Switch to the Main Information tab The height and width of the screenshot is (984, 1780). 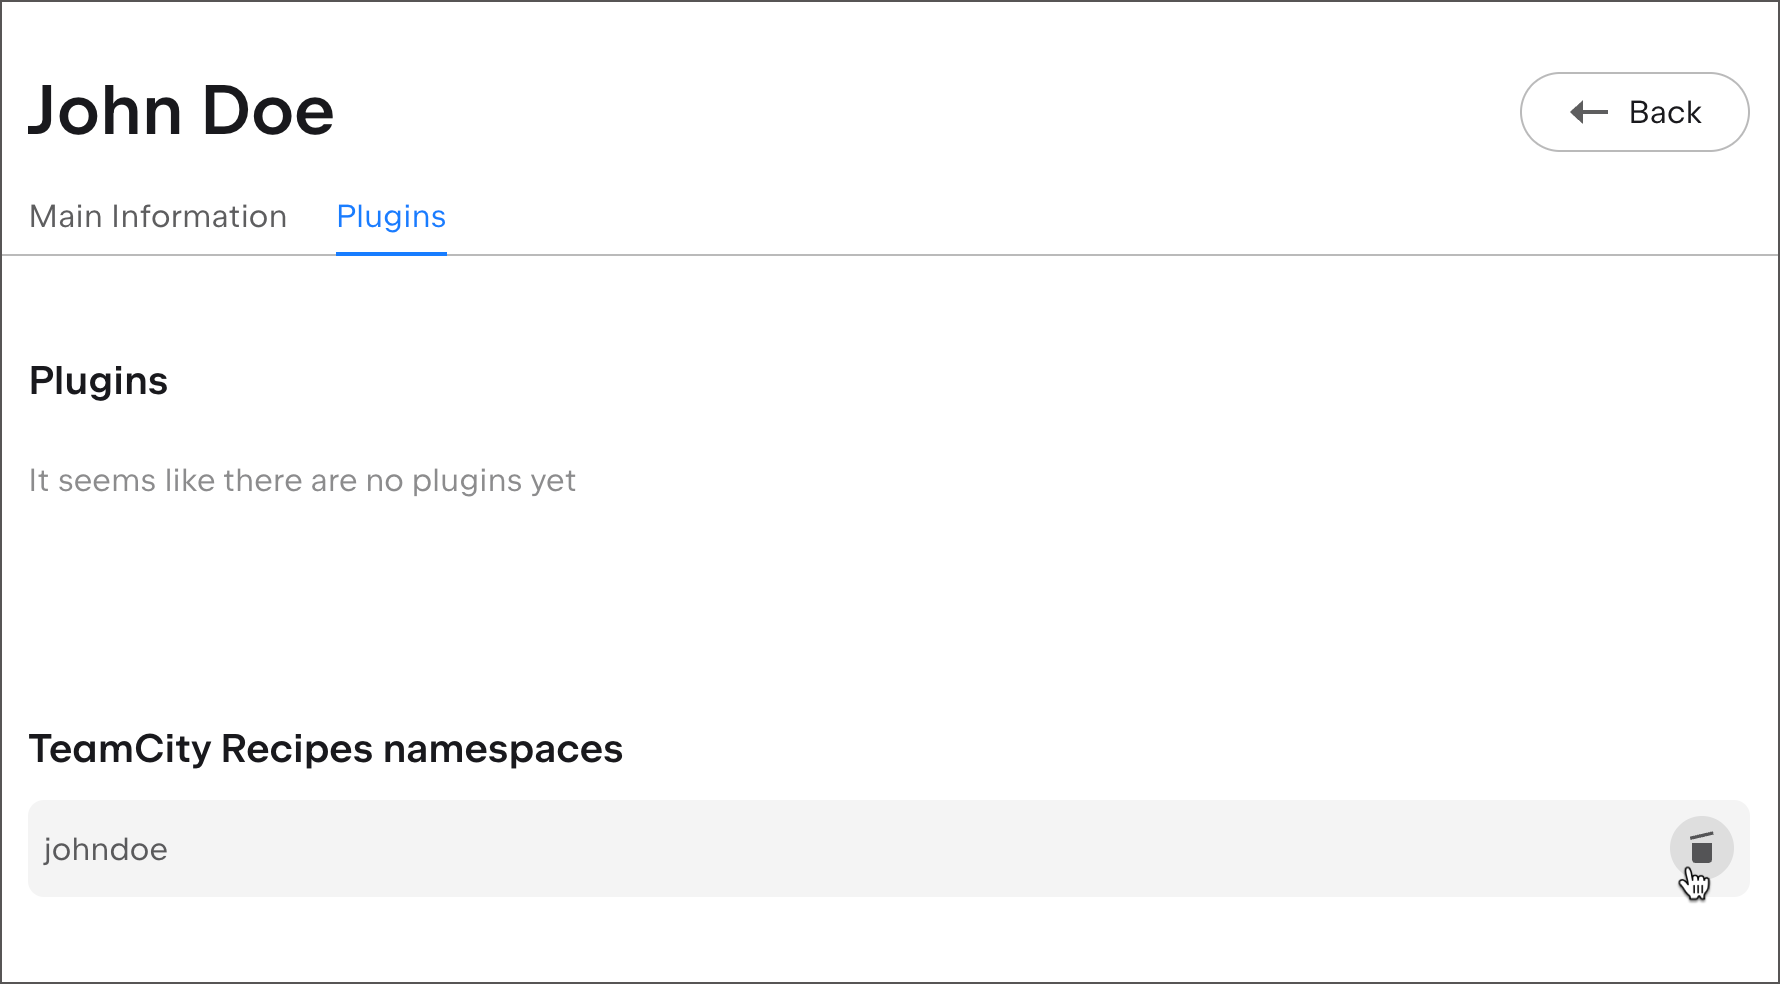click(158, 217)
